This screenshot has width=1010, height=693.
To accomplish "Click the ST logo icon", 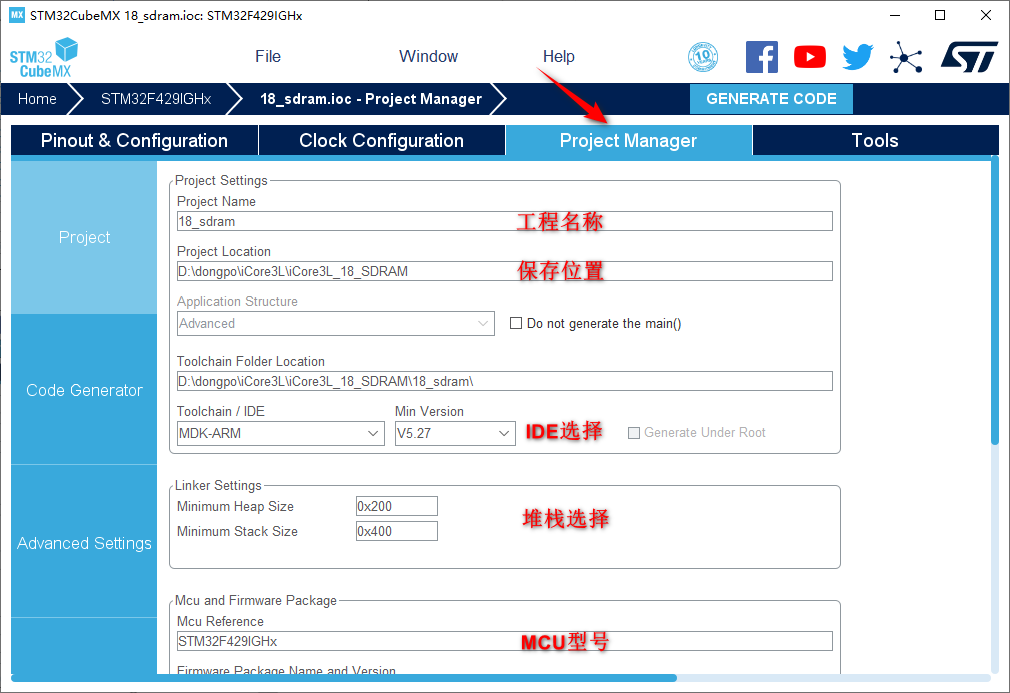I will tap(968, 57).
